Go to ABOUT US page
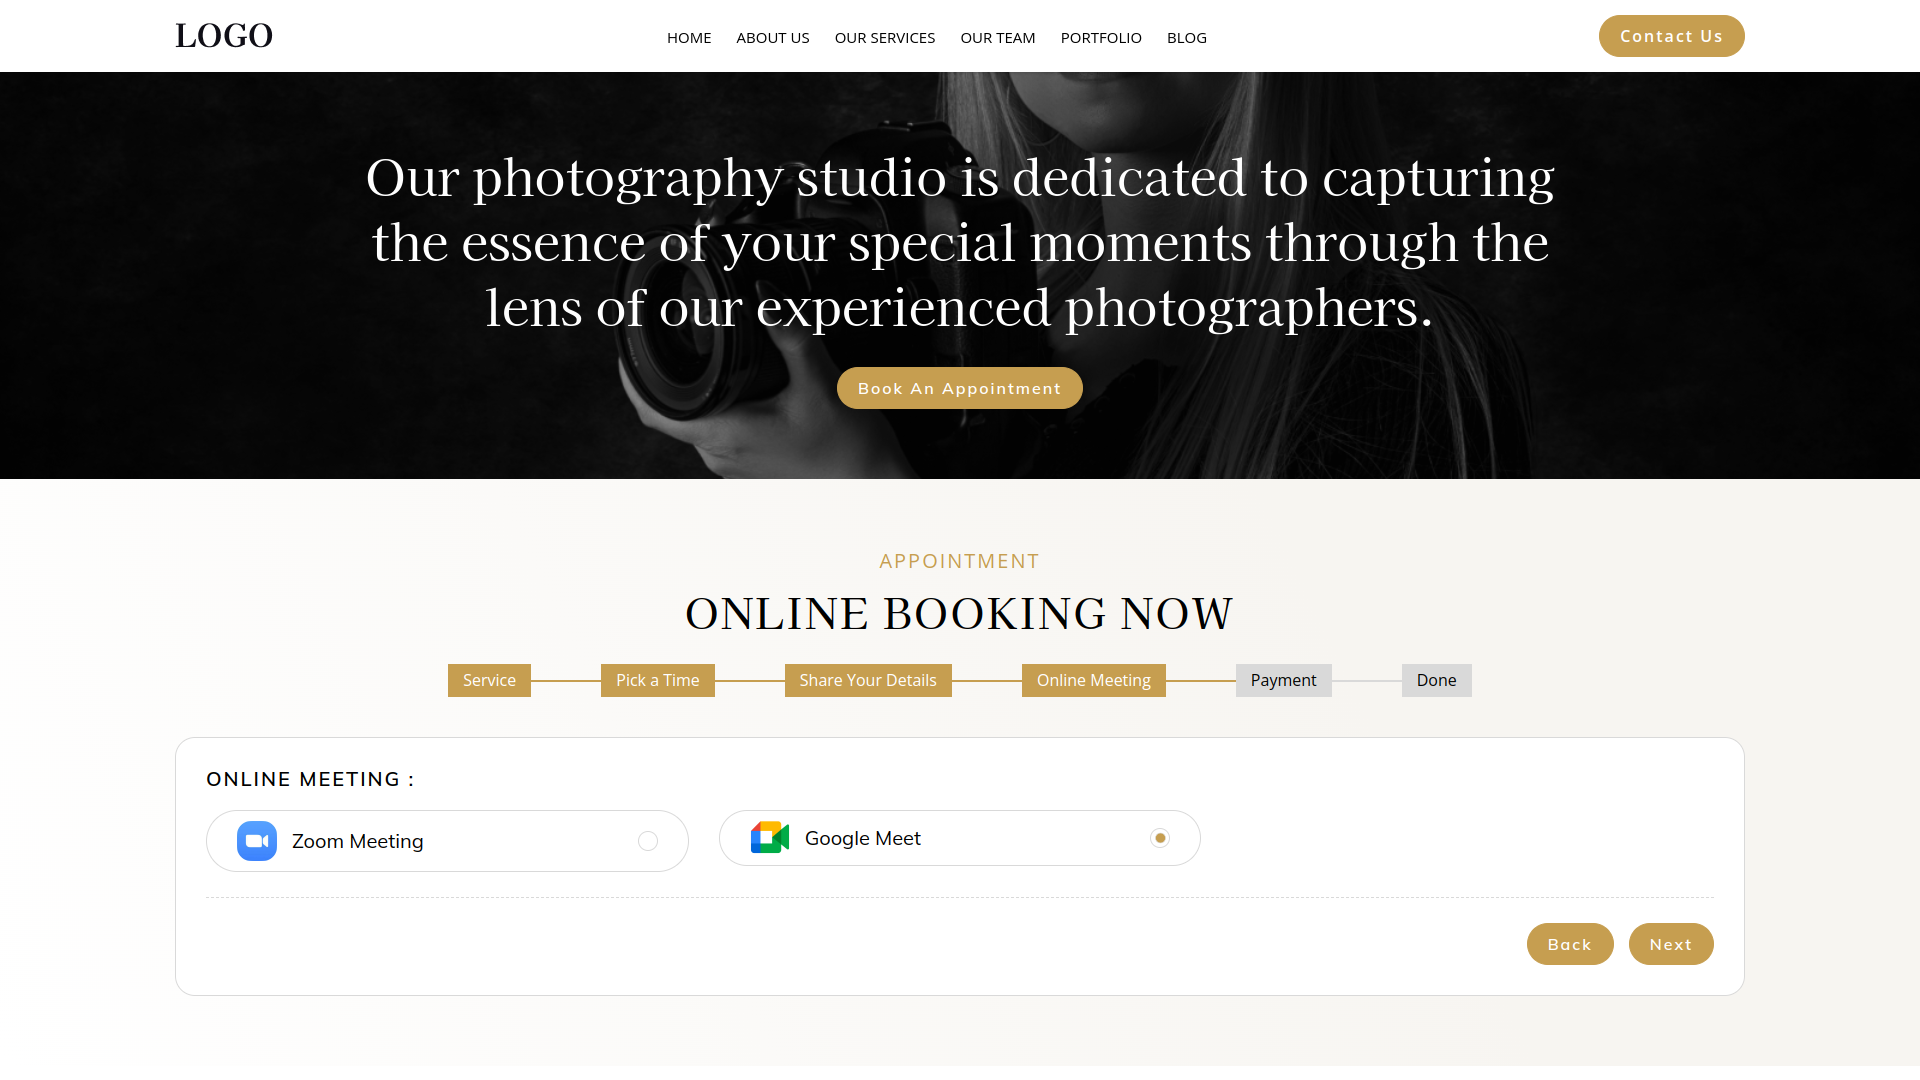The image size is (1920, 1080). pos(773,38)
